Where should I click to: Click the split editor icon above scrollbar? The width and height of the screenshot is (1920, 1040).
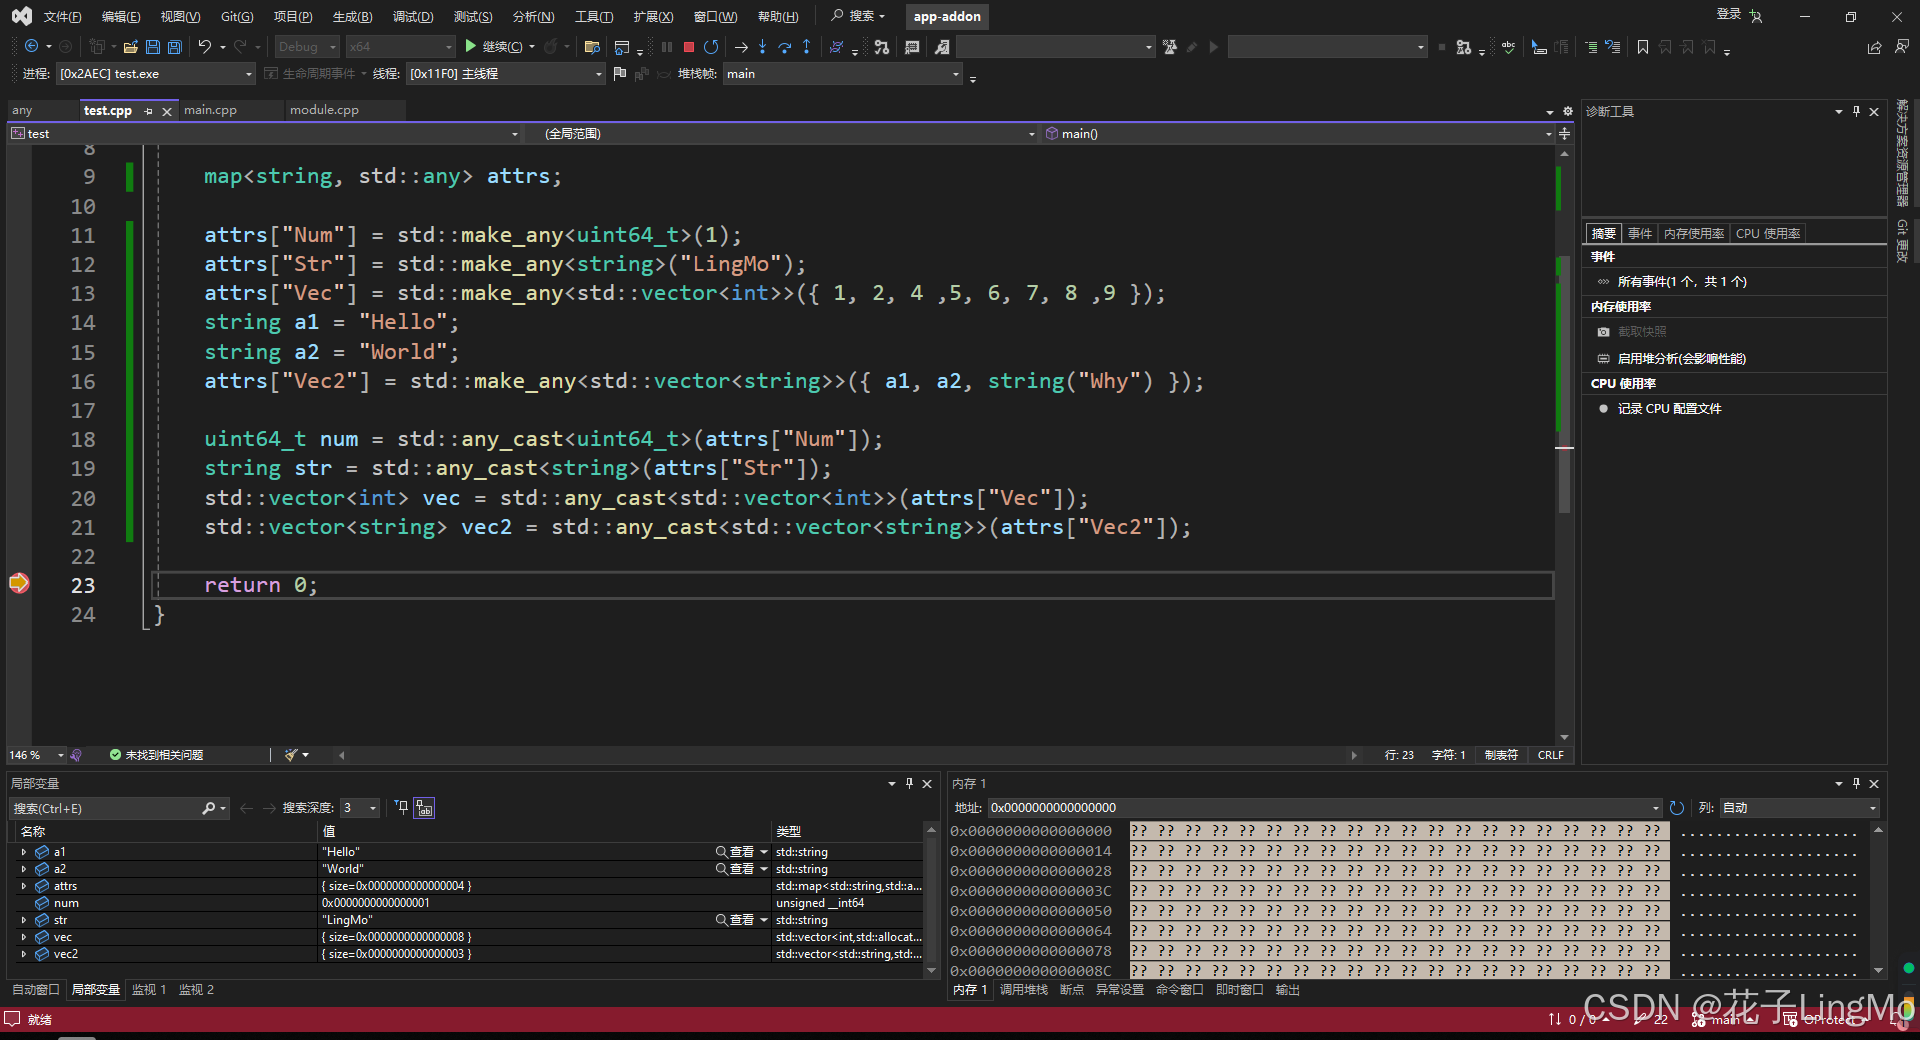click(1564, 133)
